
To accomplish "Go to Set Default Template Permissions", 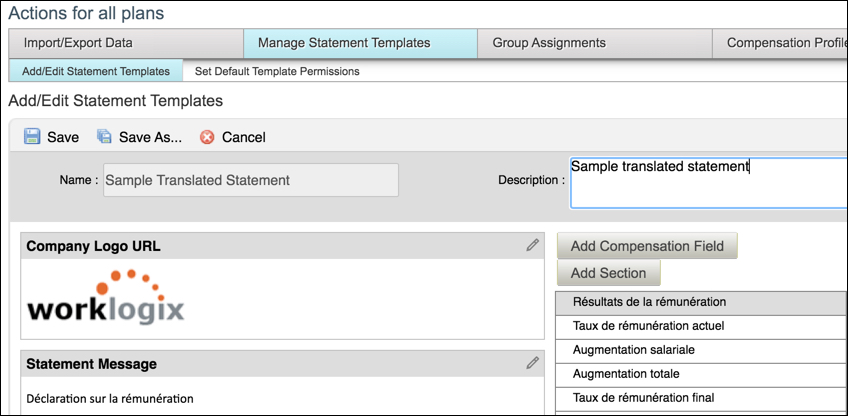I will pyautogui.click(x=277, y=71).
